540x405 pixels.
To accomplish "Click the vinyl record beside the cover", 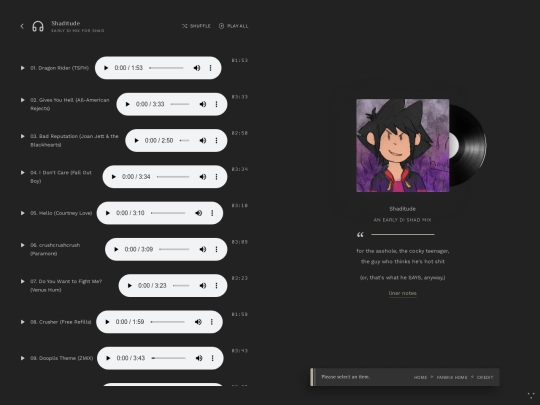I will [x=468, y=146].
